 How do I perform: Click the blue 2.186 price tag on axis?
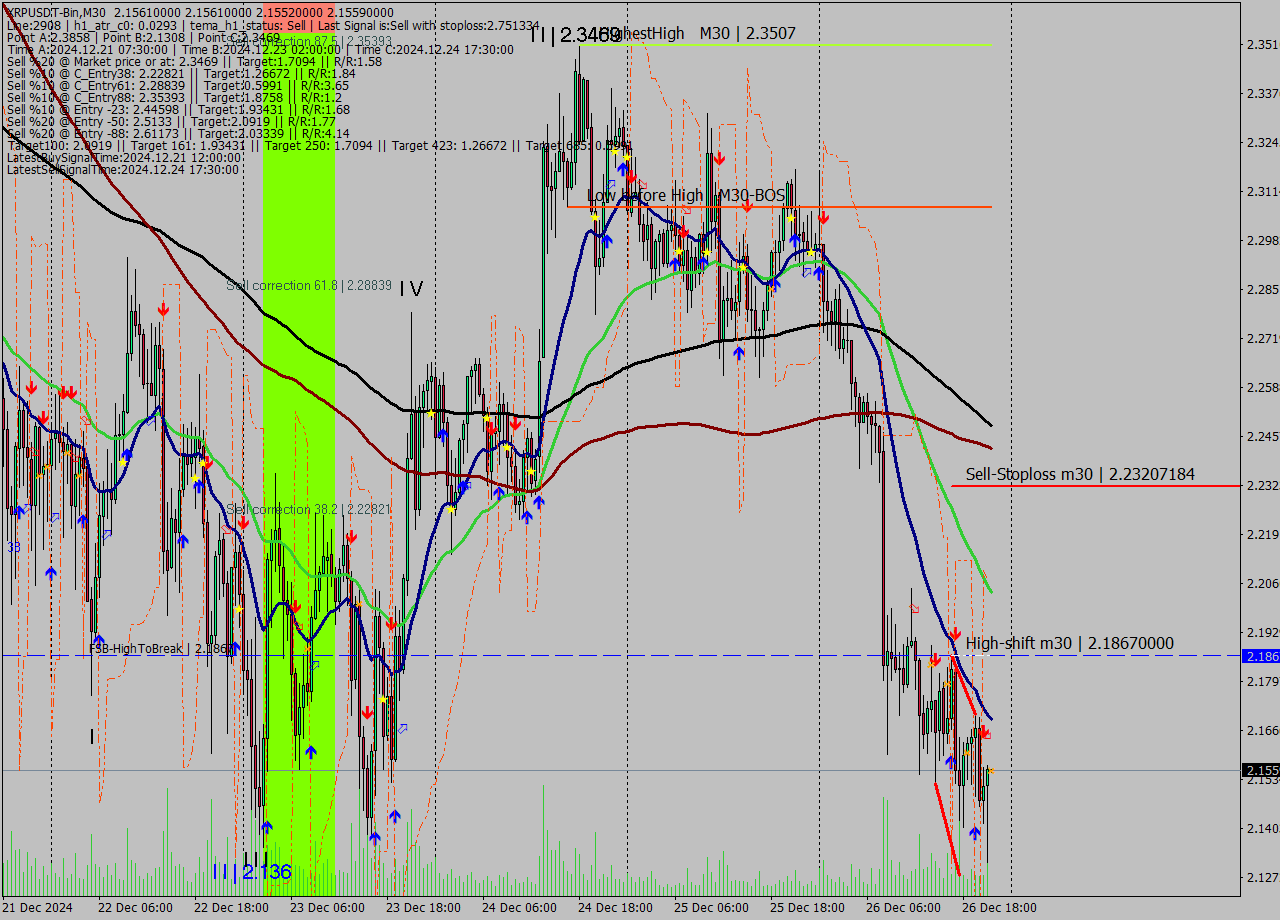pos(1260,656)
